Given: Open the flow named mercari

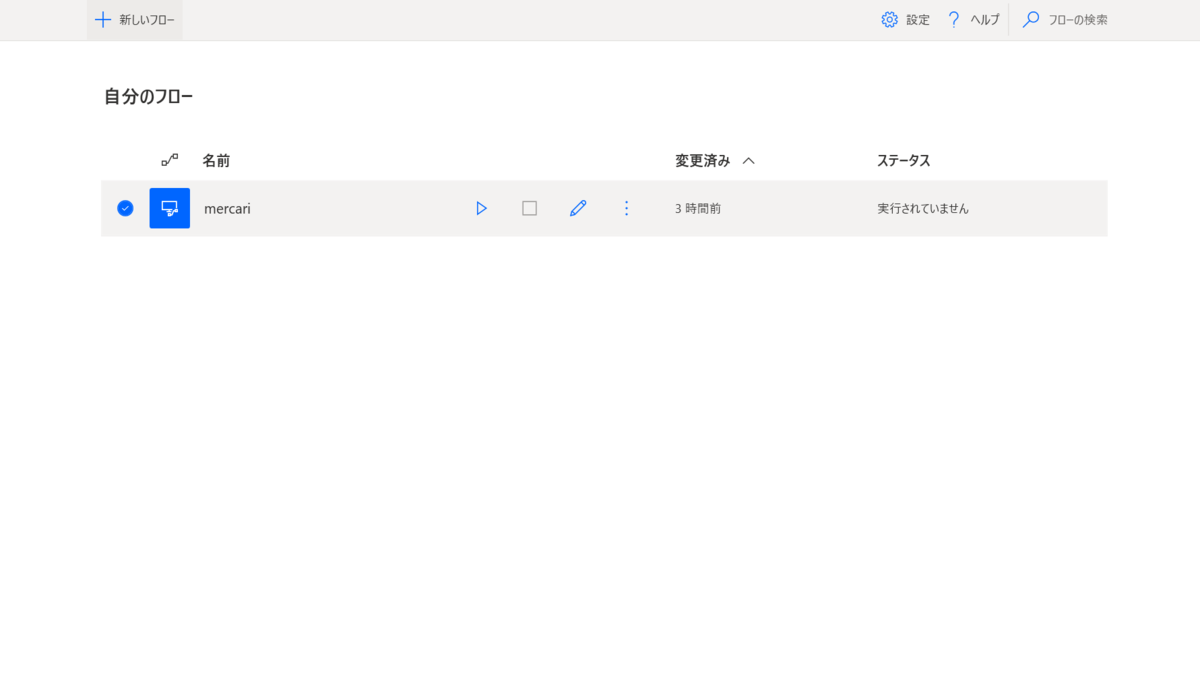Looking at the screenshot, I should (x=227, y=208).
